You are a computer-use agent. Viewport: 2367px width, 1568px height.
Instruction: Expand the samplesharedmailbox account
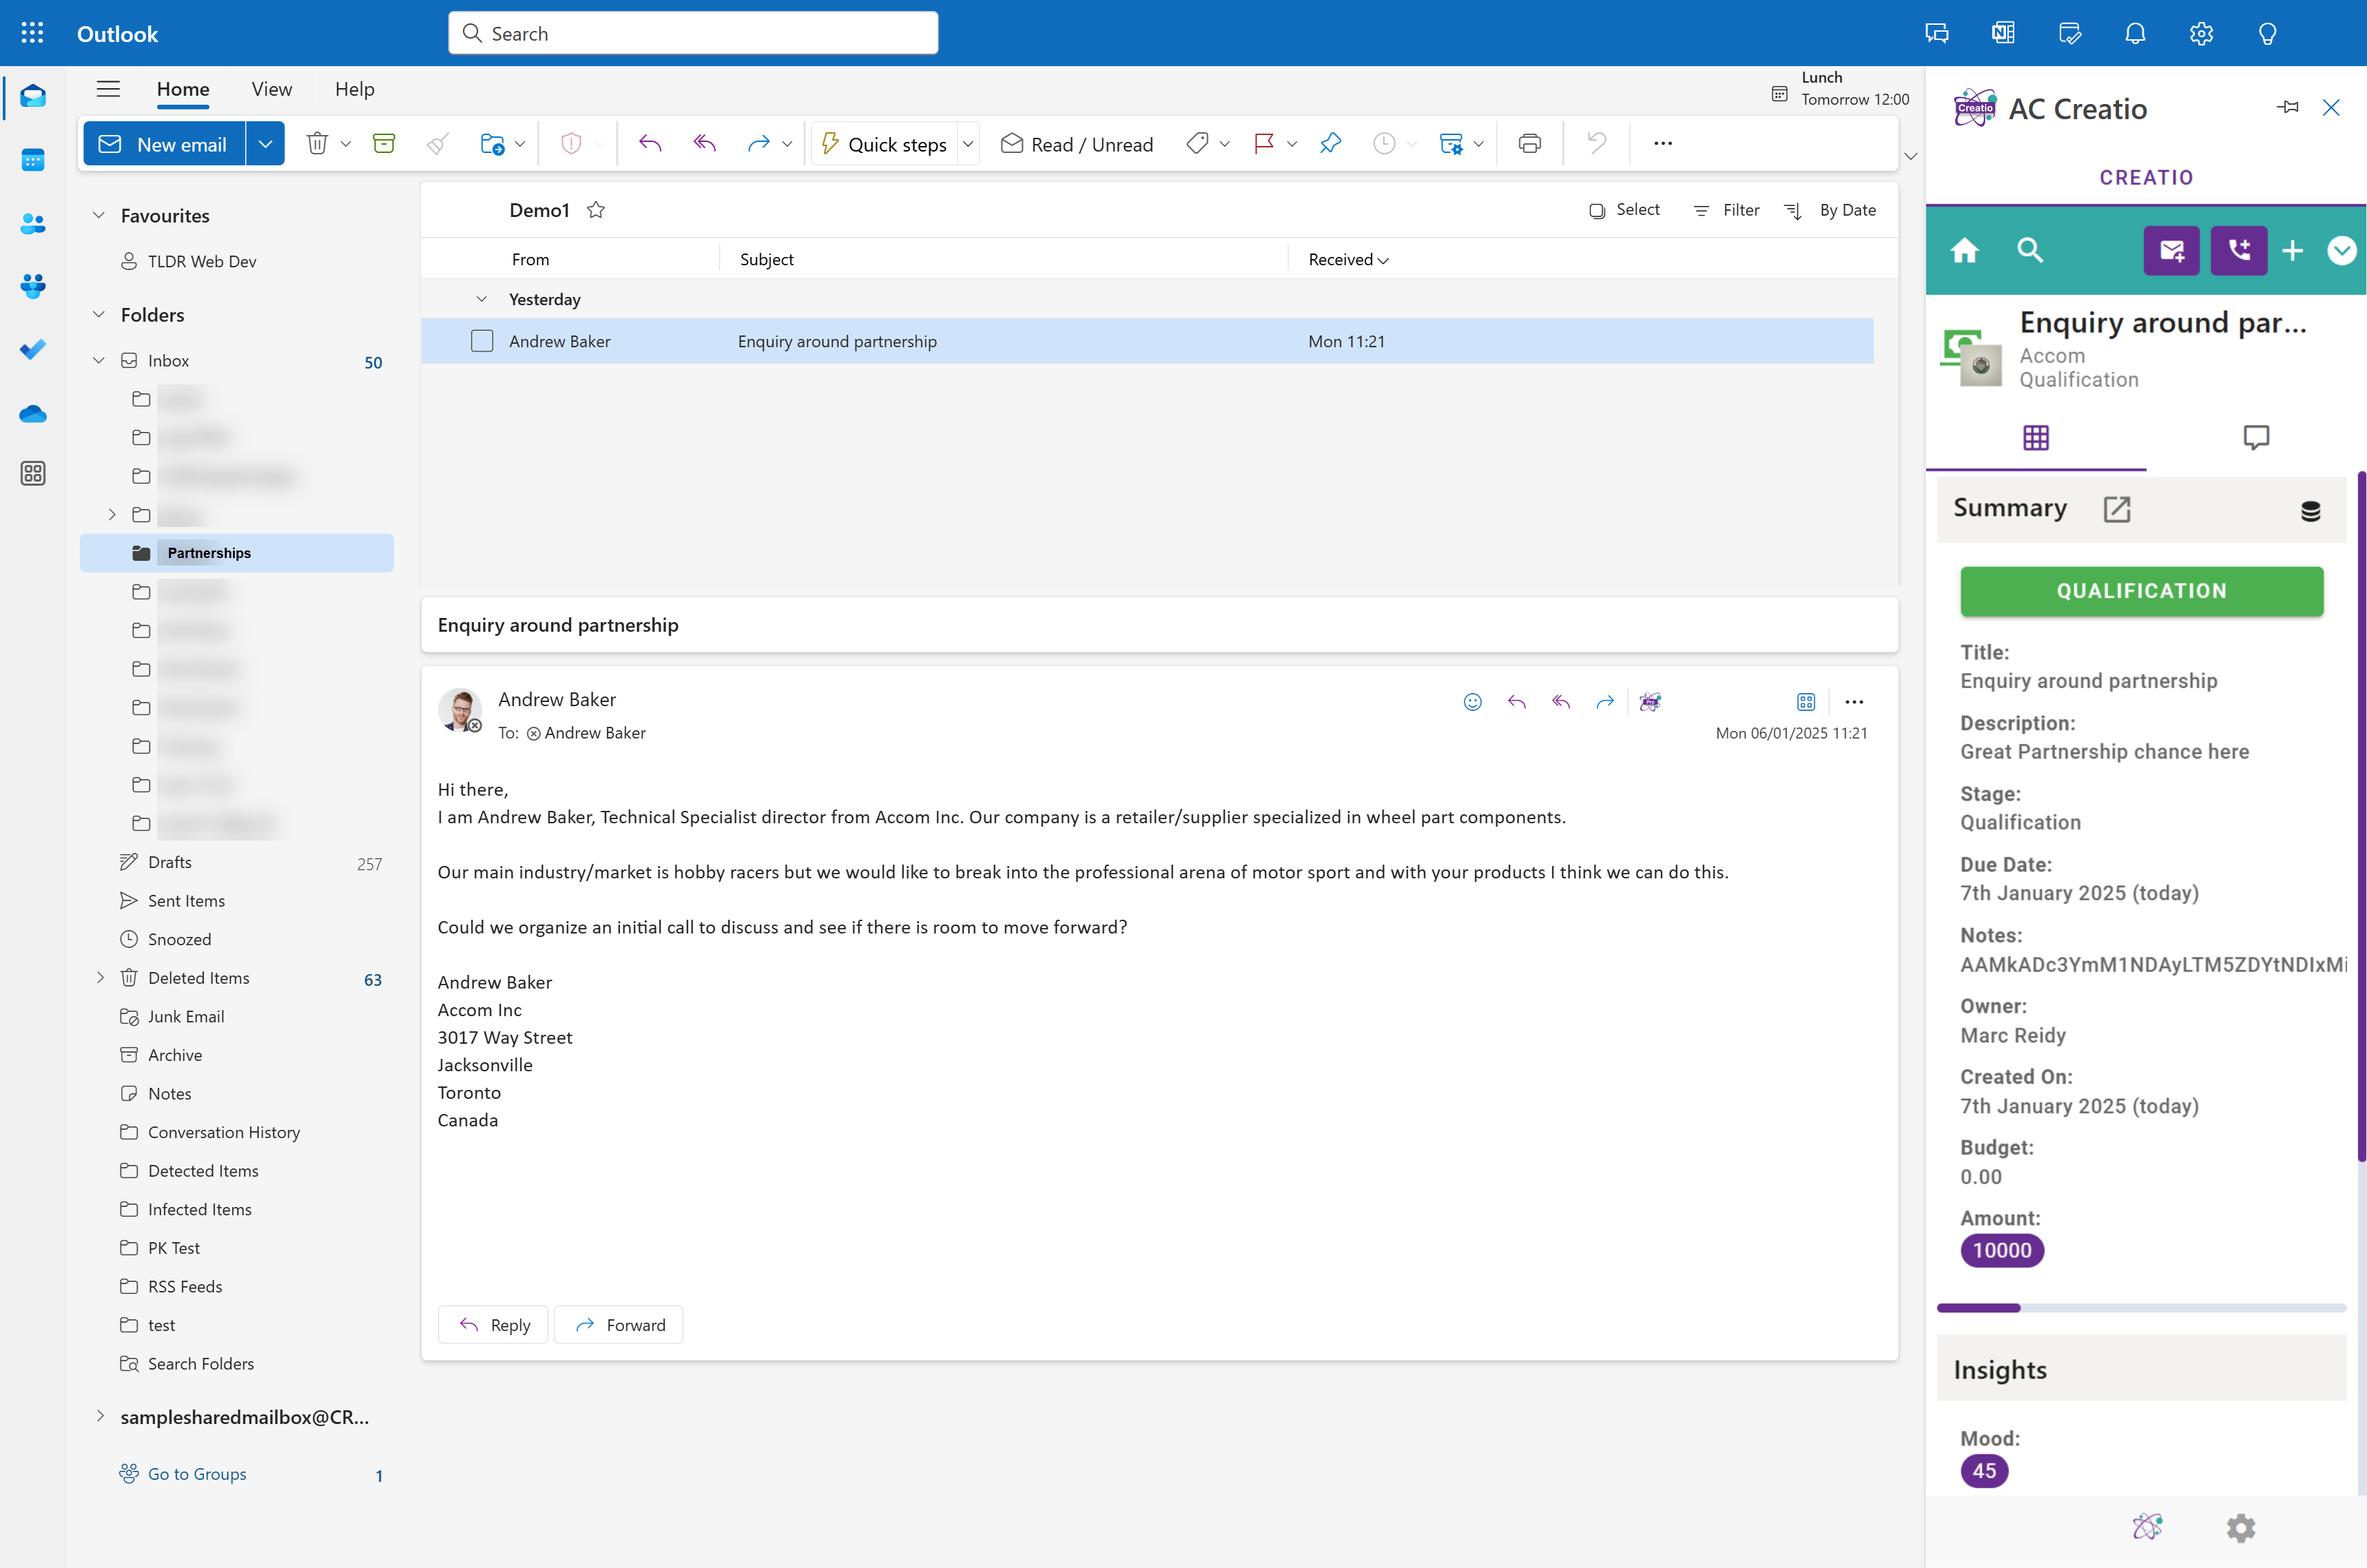(99, 1416)
